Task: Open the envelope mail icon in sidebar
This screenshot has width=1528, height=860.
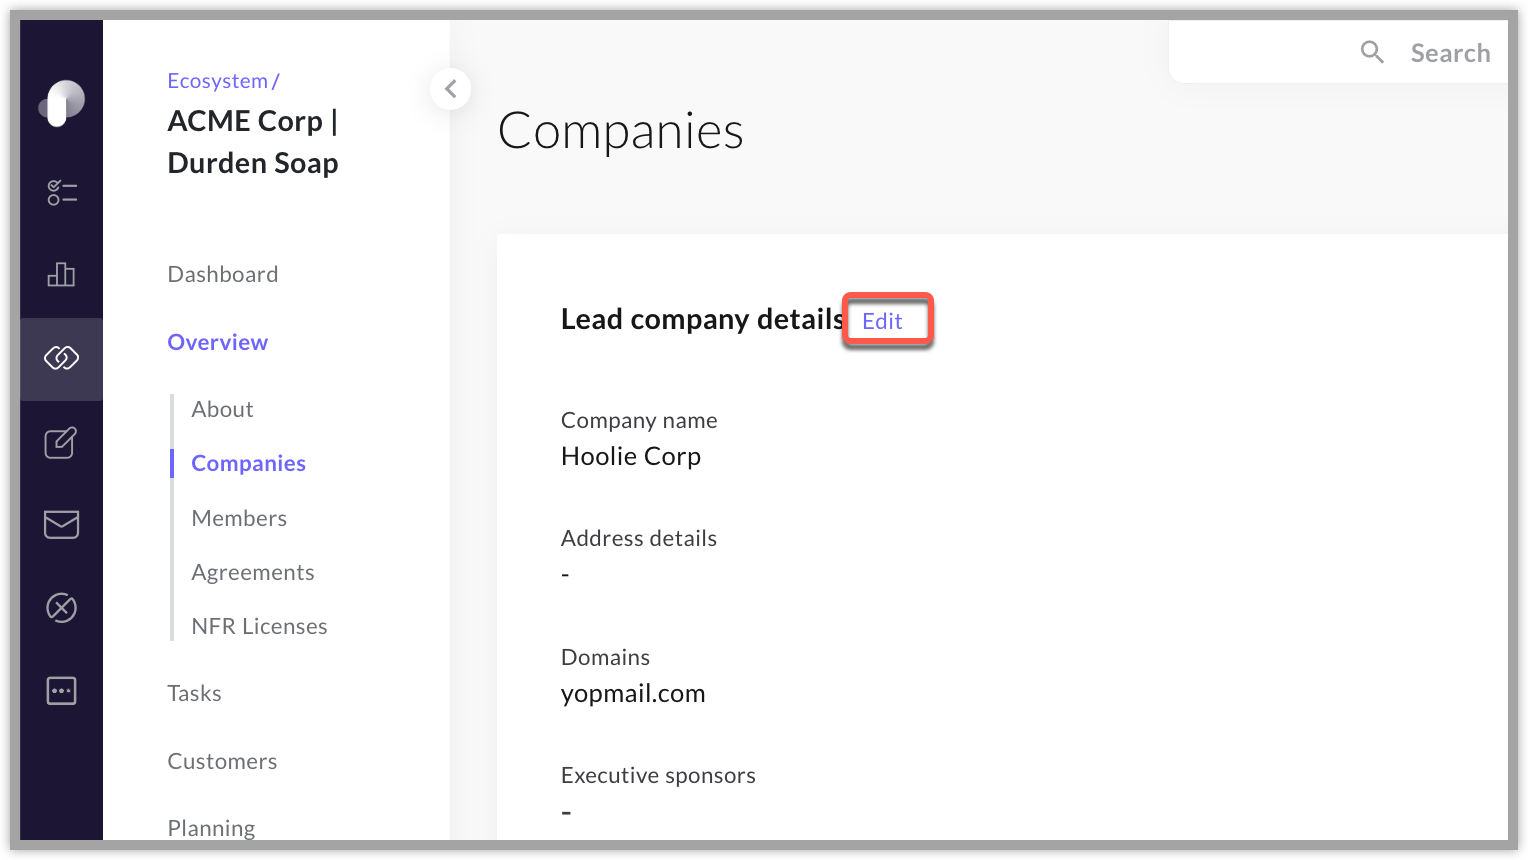Action: coord(62,524)
